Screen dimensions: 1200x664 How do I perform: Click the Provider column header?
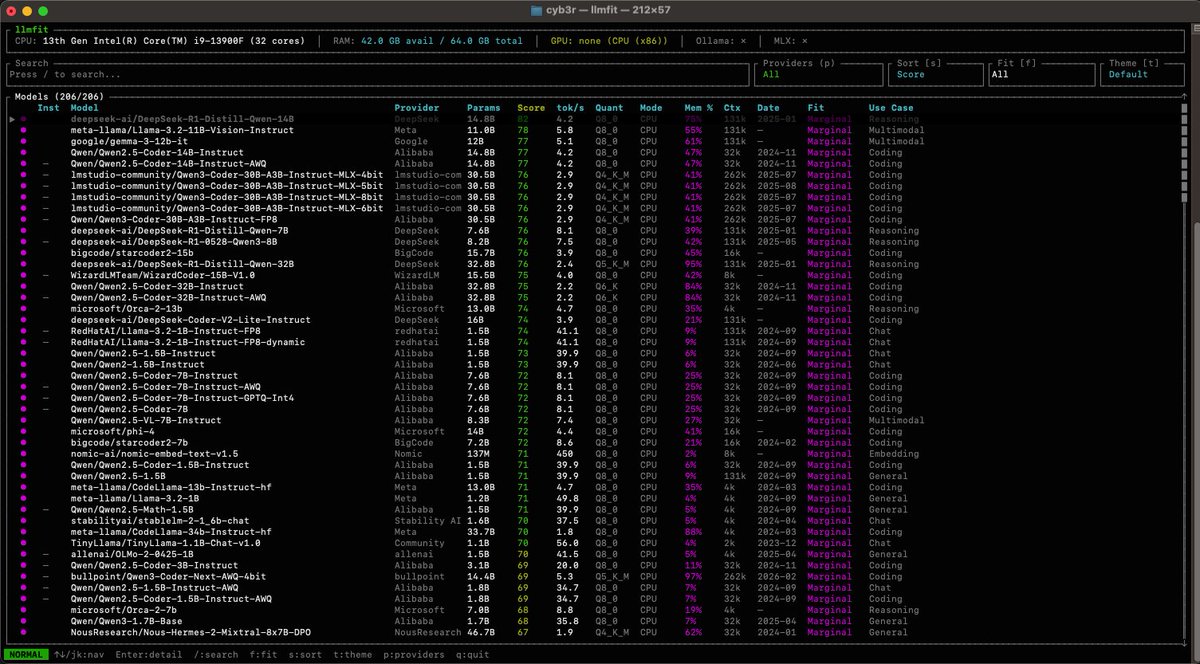pos(417,108)
